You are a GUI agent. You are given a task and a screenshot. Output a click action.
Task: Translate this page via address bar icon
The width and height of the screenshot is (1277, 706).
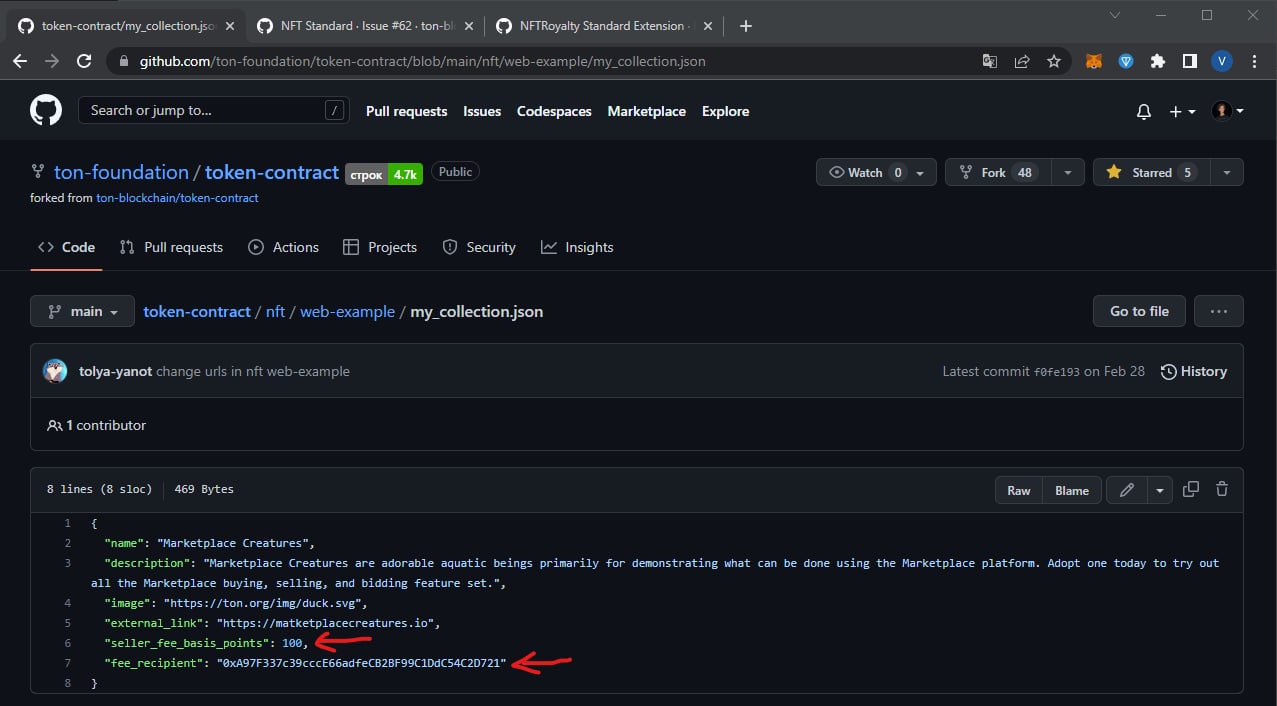[990, 61]
